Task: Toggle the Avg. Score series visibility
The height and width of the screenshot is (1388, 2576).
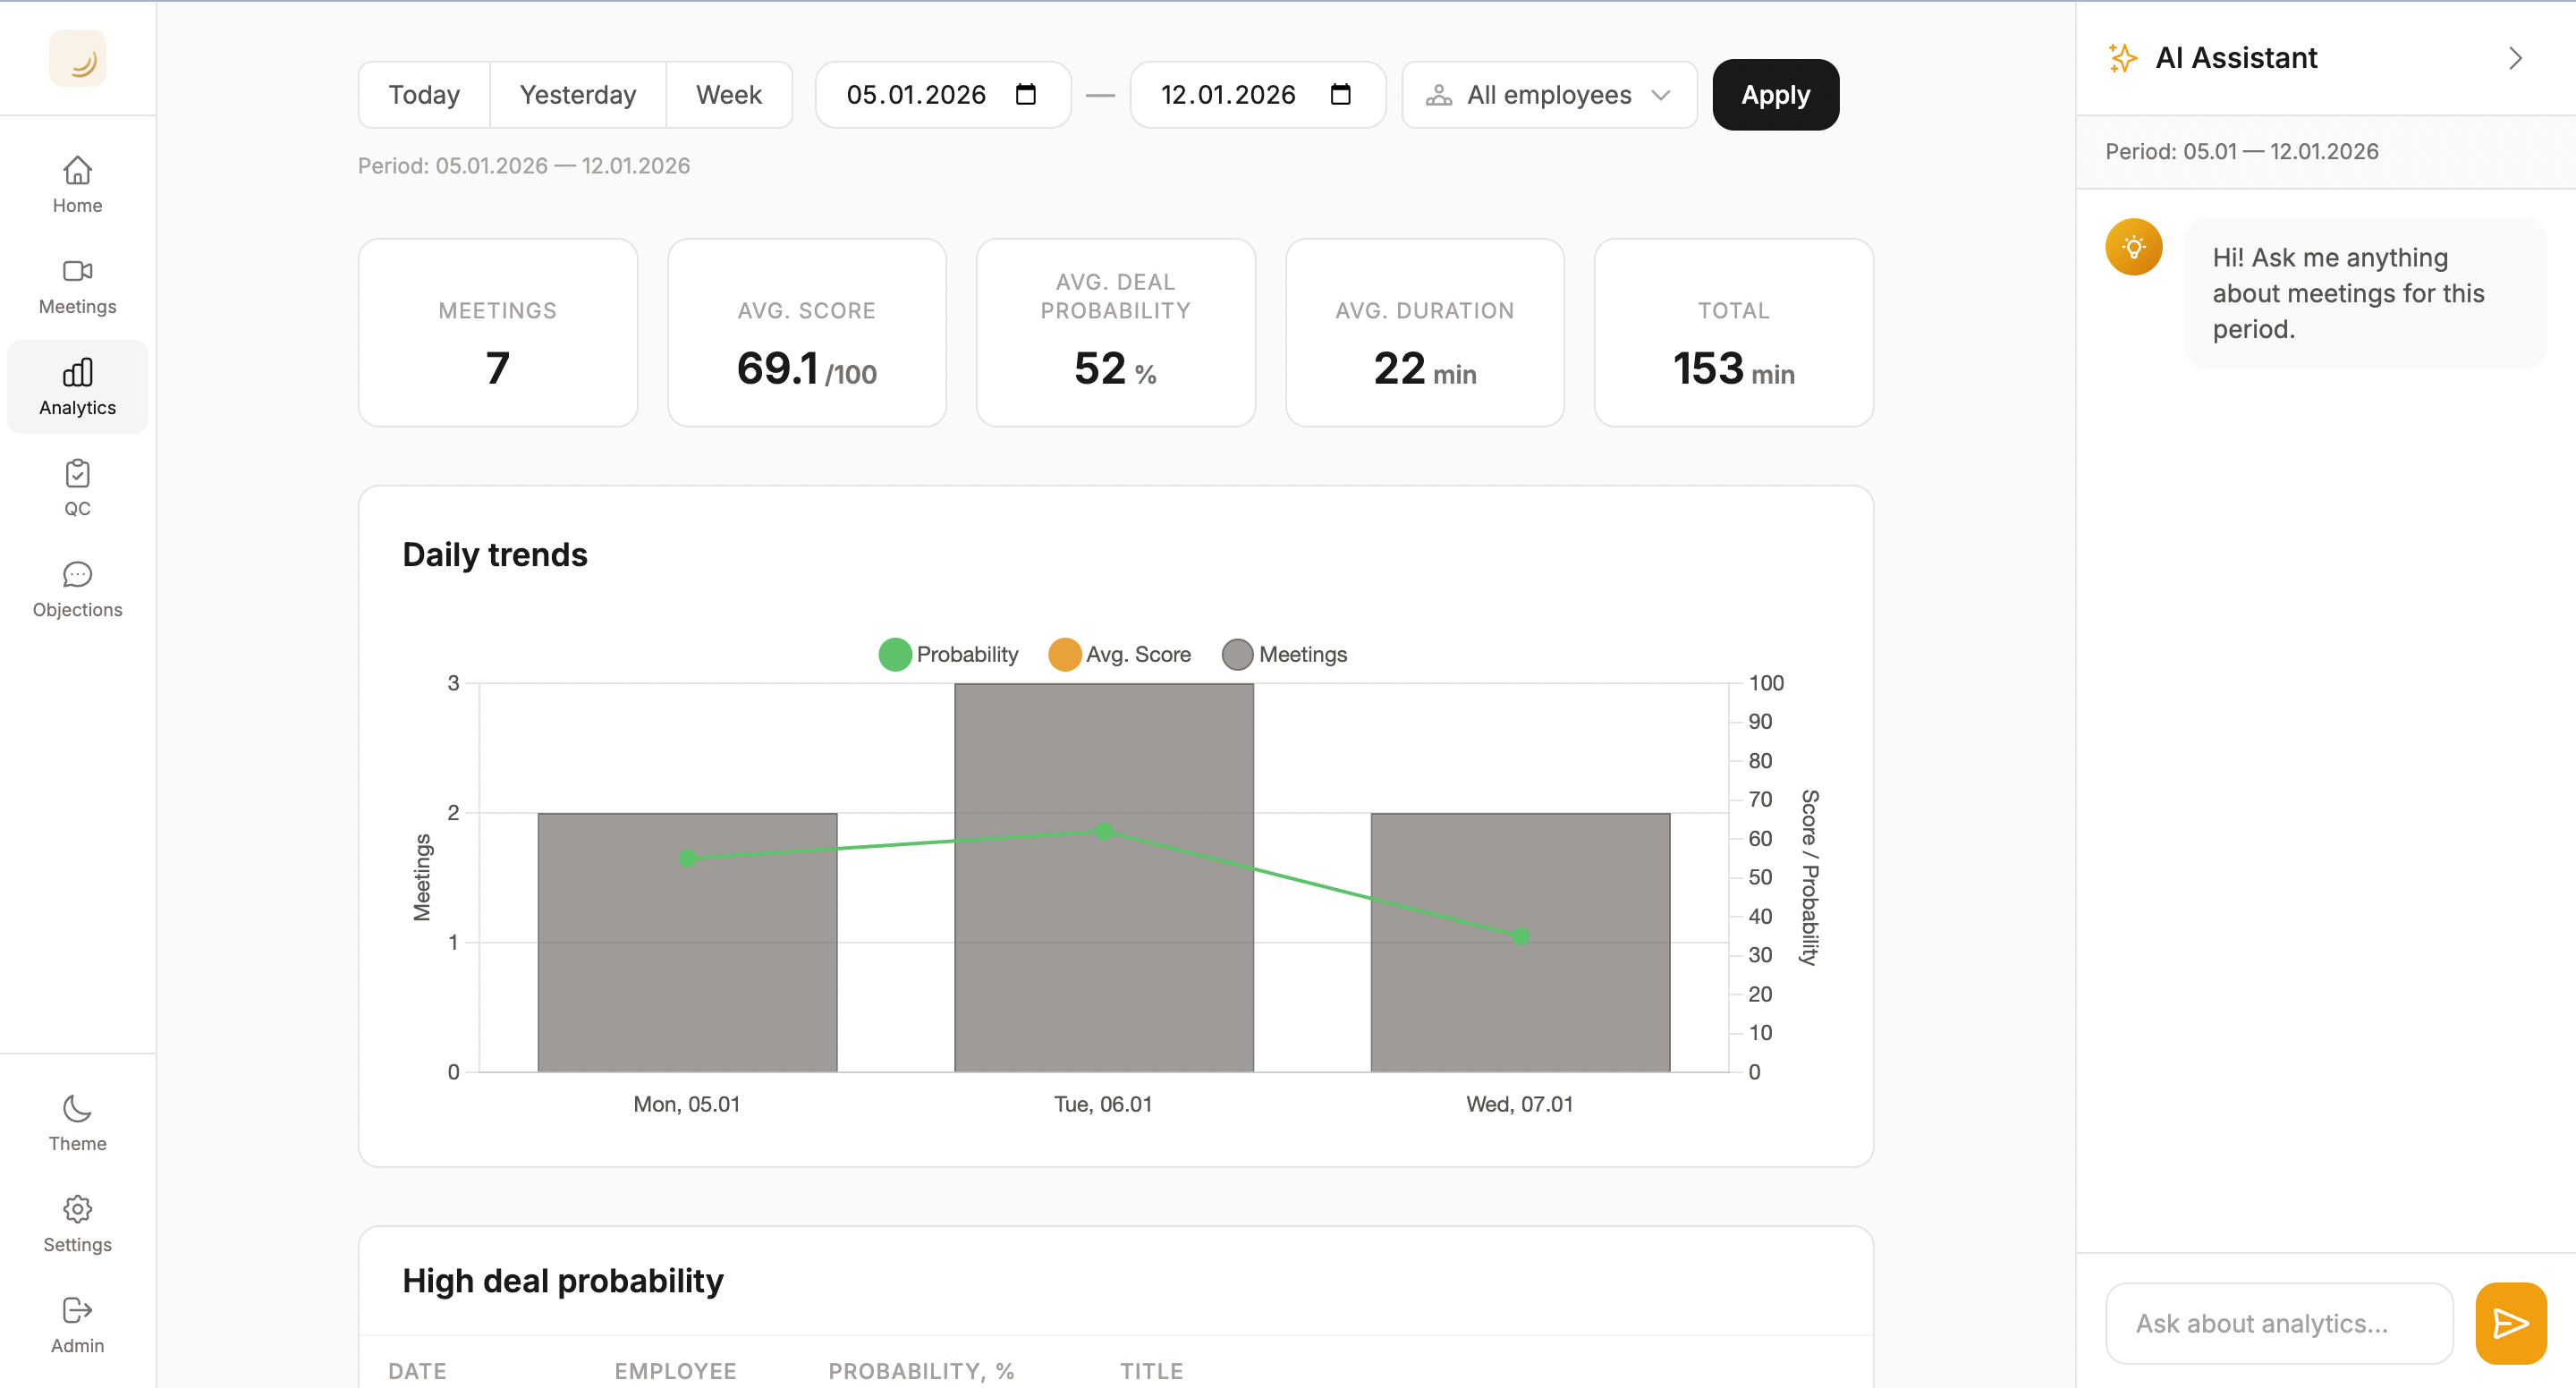Action: tap(1119, 654)
